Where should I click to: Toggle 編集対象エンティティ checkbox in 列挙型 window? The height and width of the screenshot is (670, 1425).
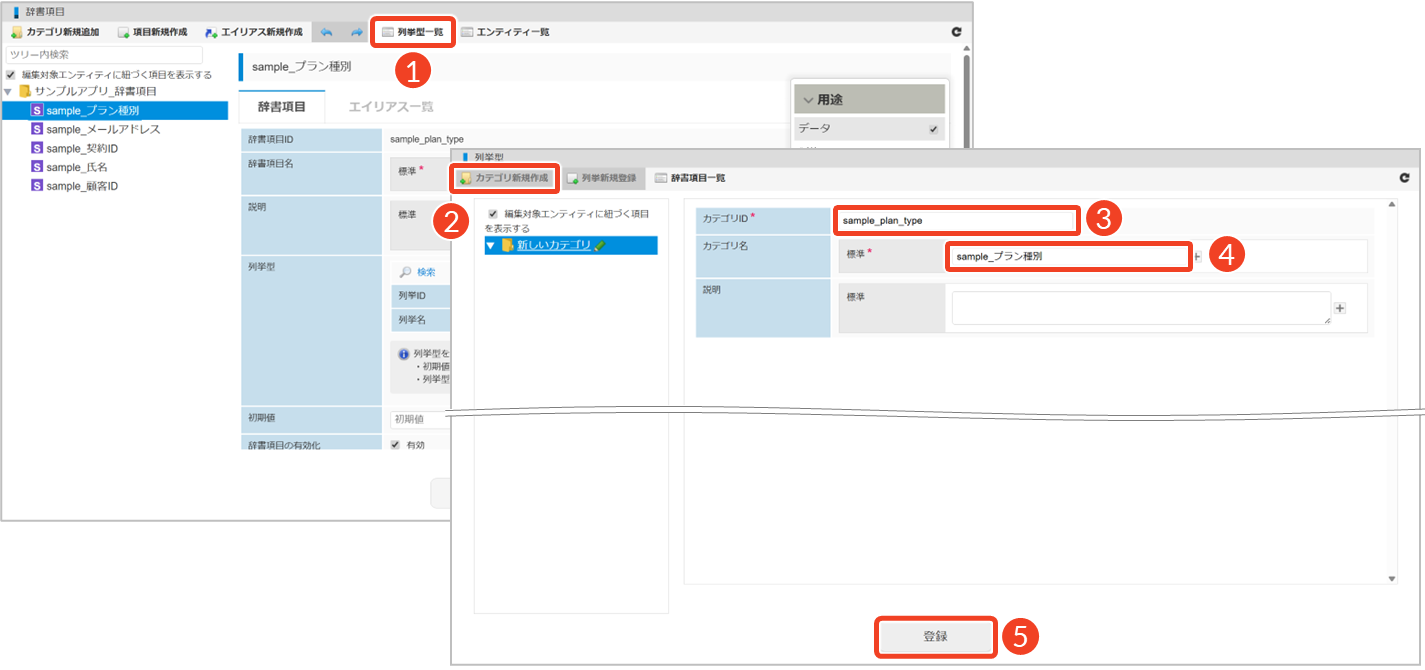(492, 214)
